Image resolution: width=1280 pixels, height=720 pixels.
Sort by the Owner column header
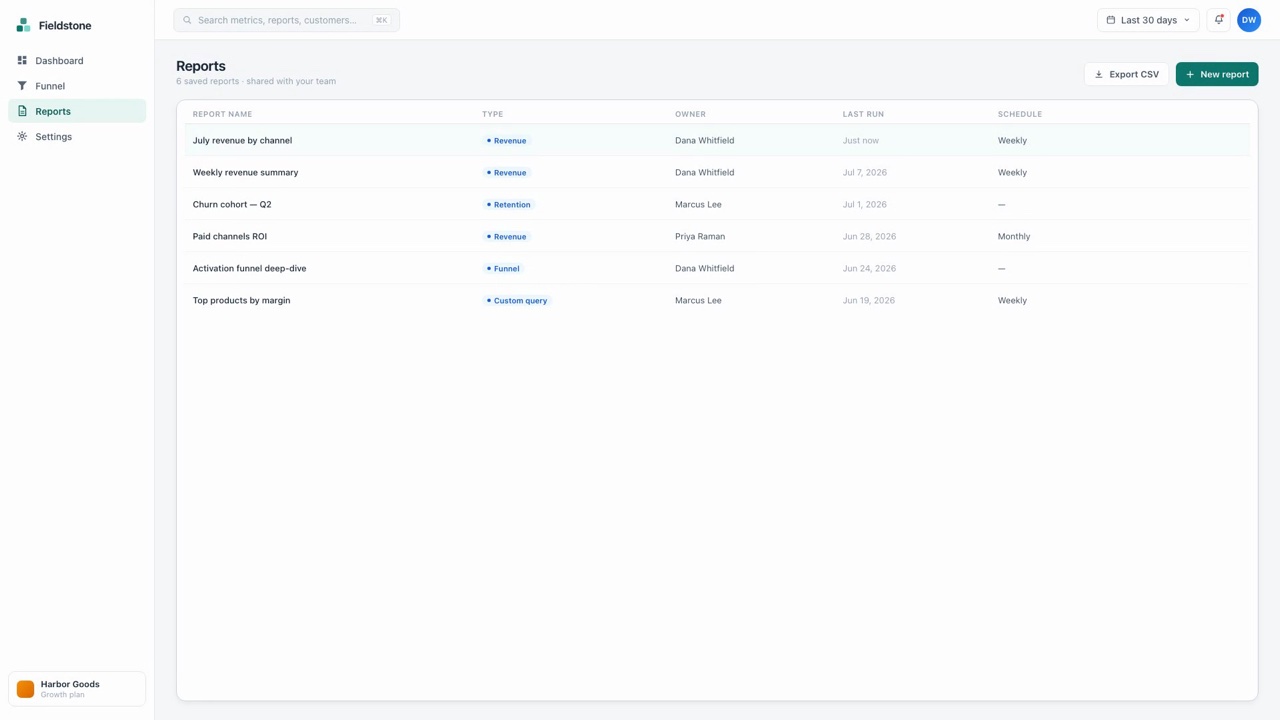tap(690, 114)
